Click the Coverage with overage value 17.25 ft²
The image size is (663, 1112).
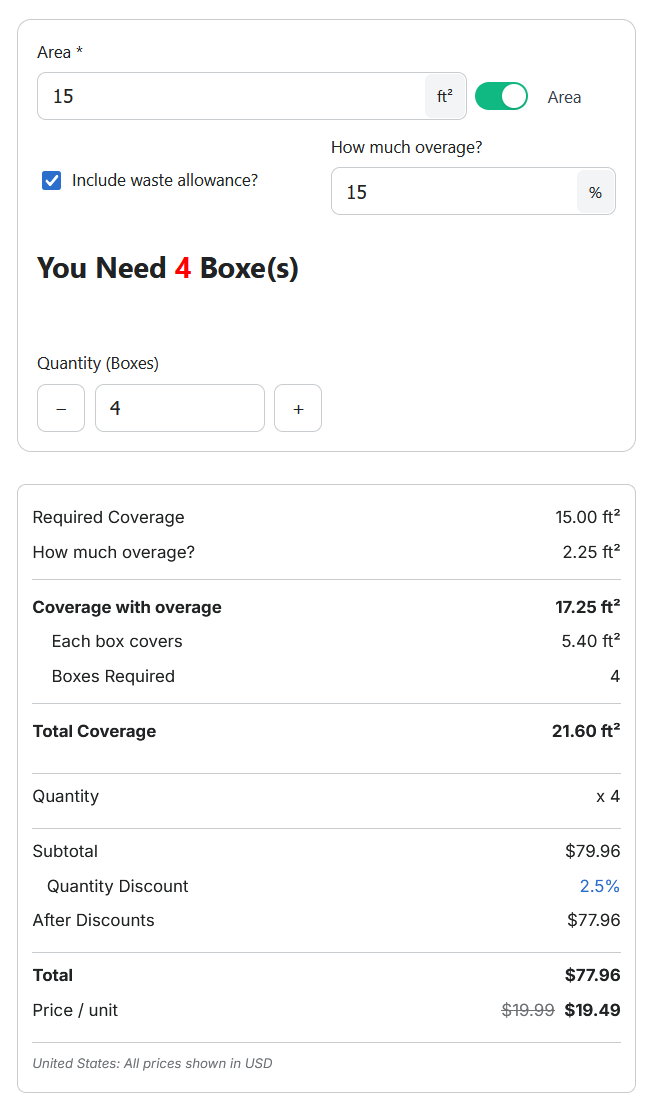(x=588, y=607)
